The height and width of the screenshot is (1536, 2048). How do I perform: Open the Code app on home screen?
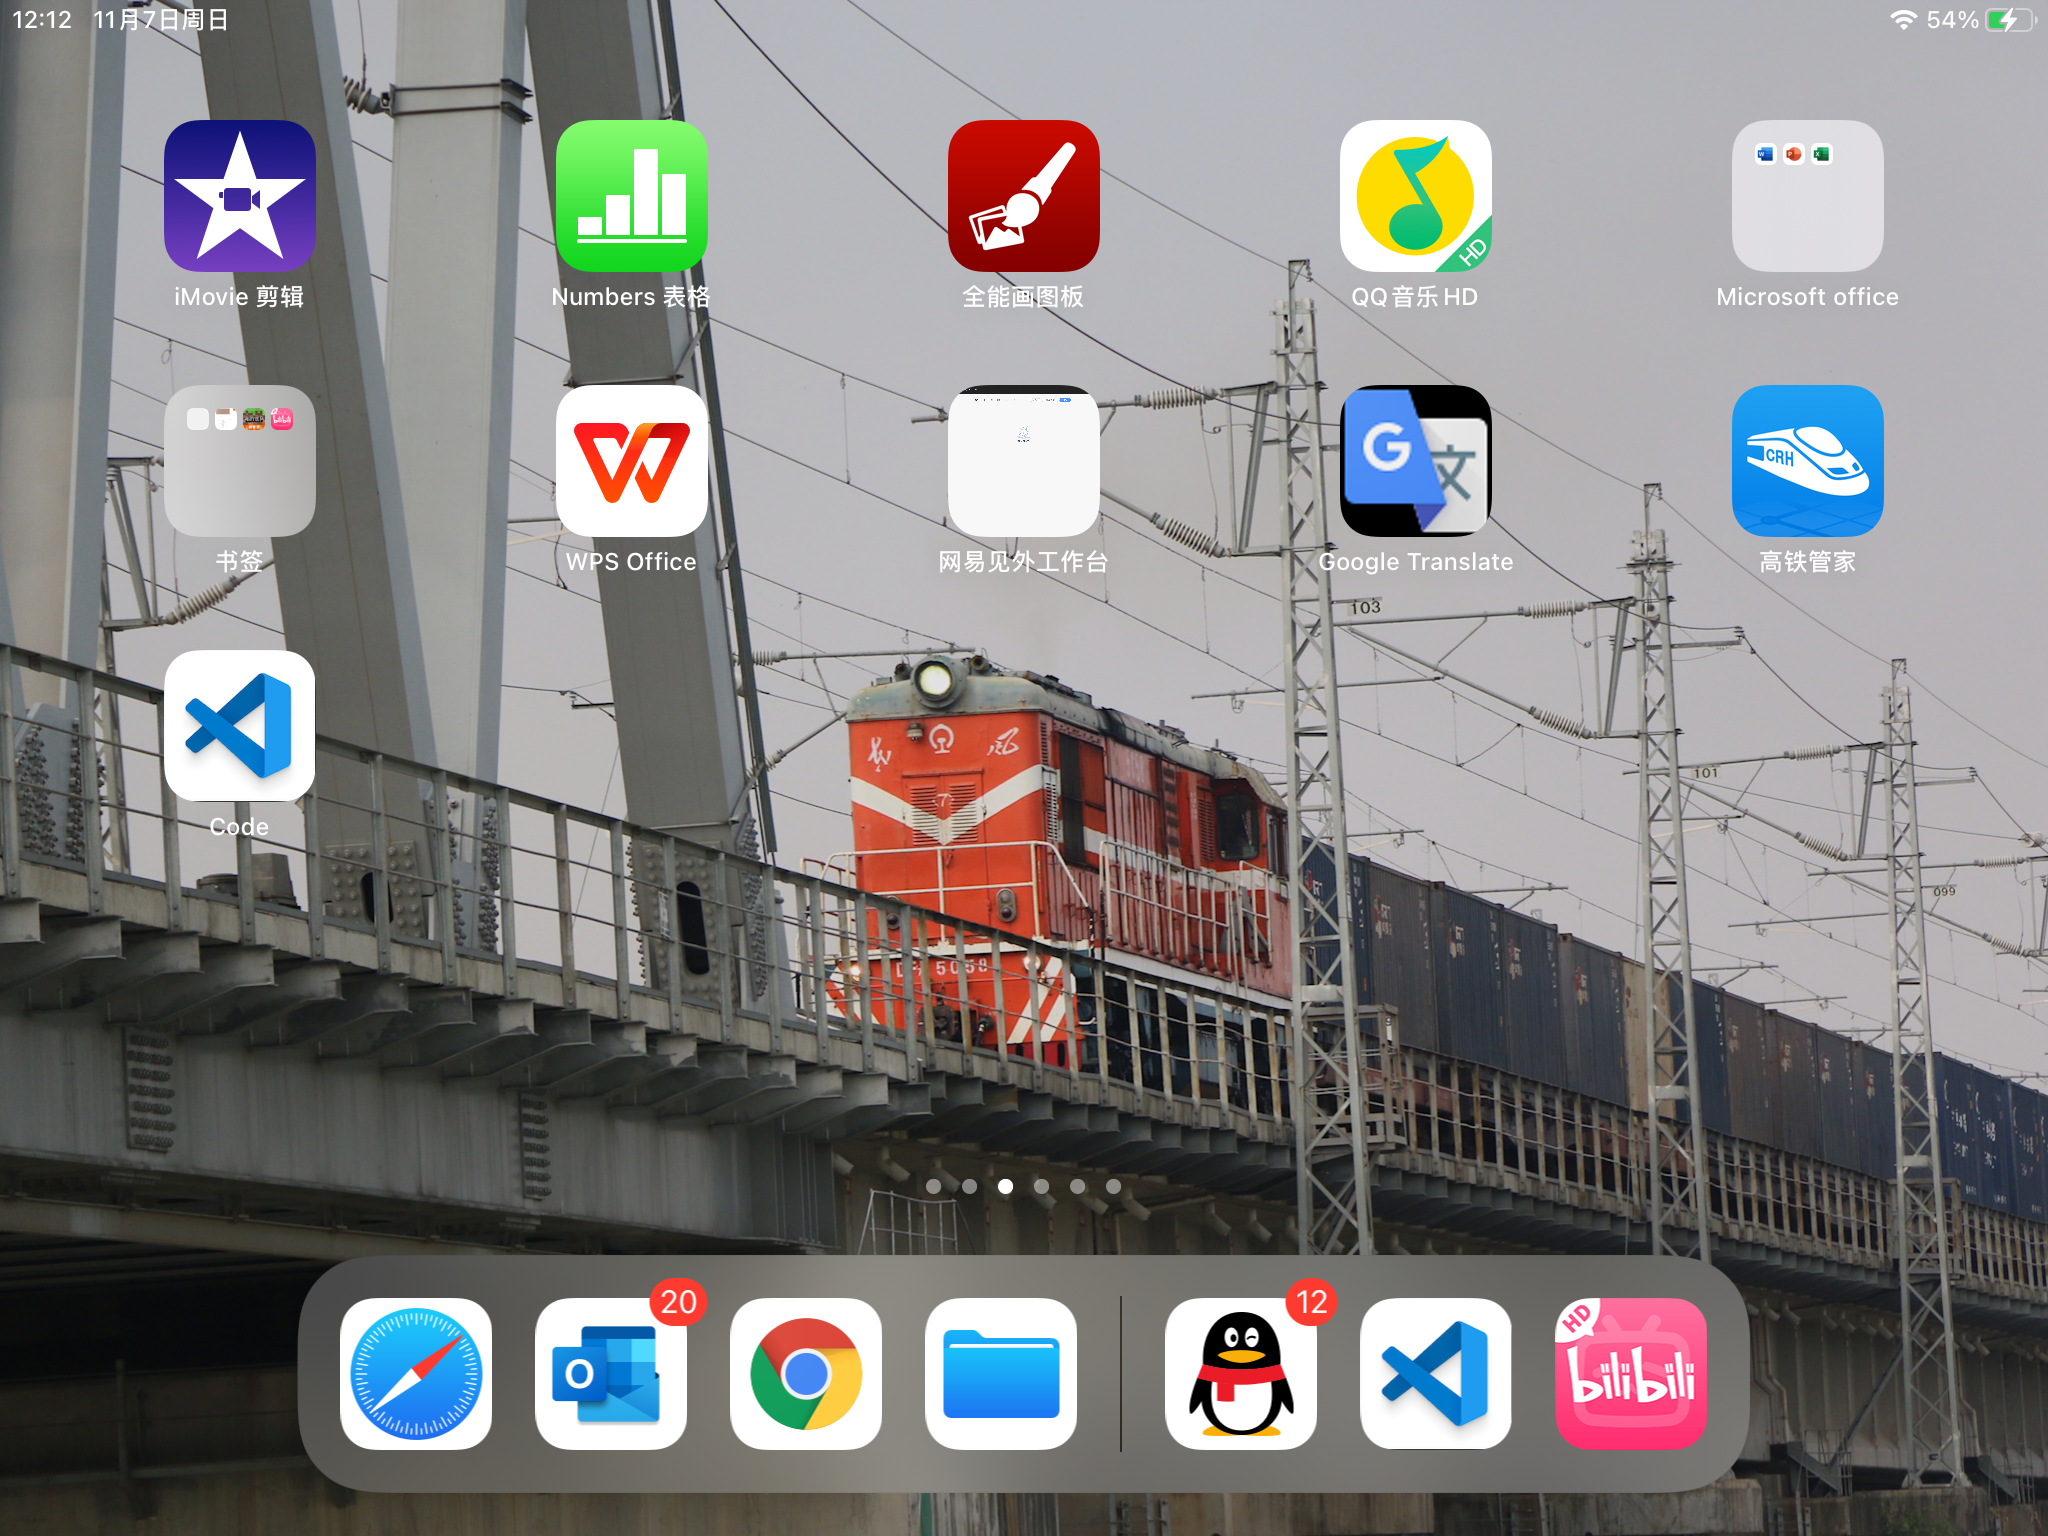pyautogui.click(x=239, y=726)
